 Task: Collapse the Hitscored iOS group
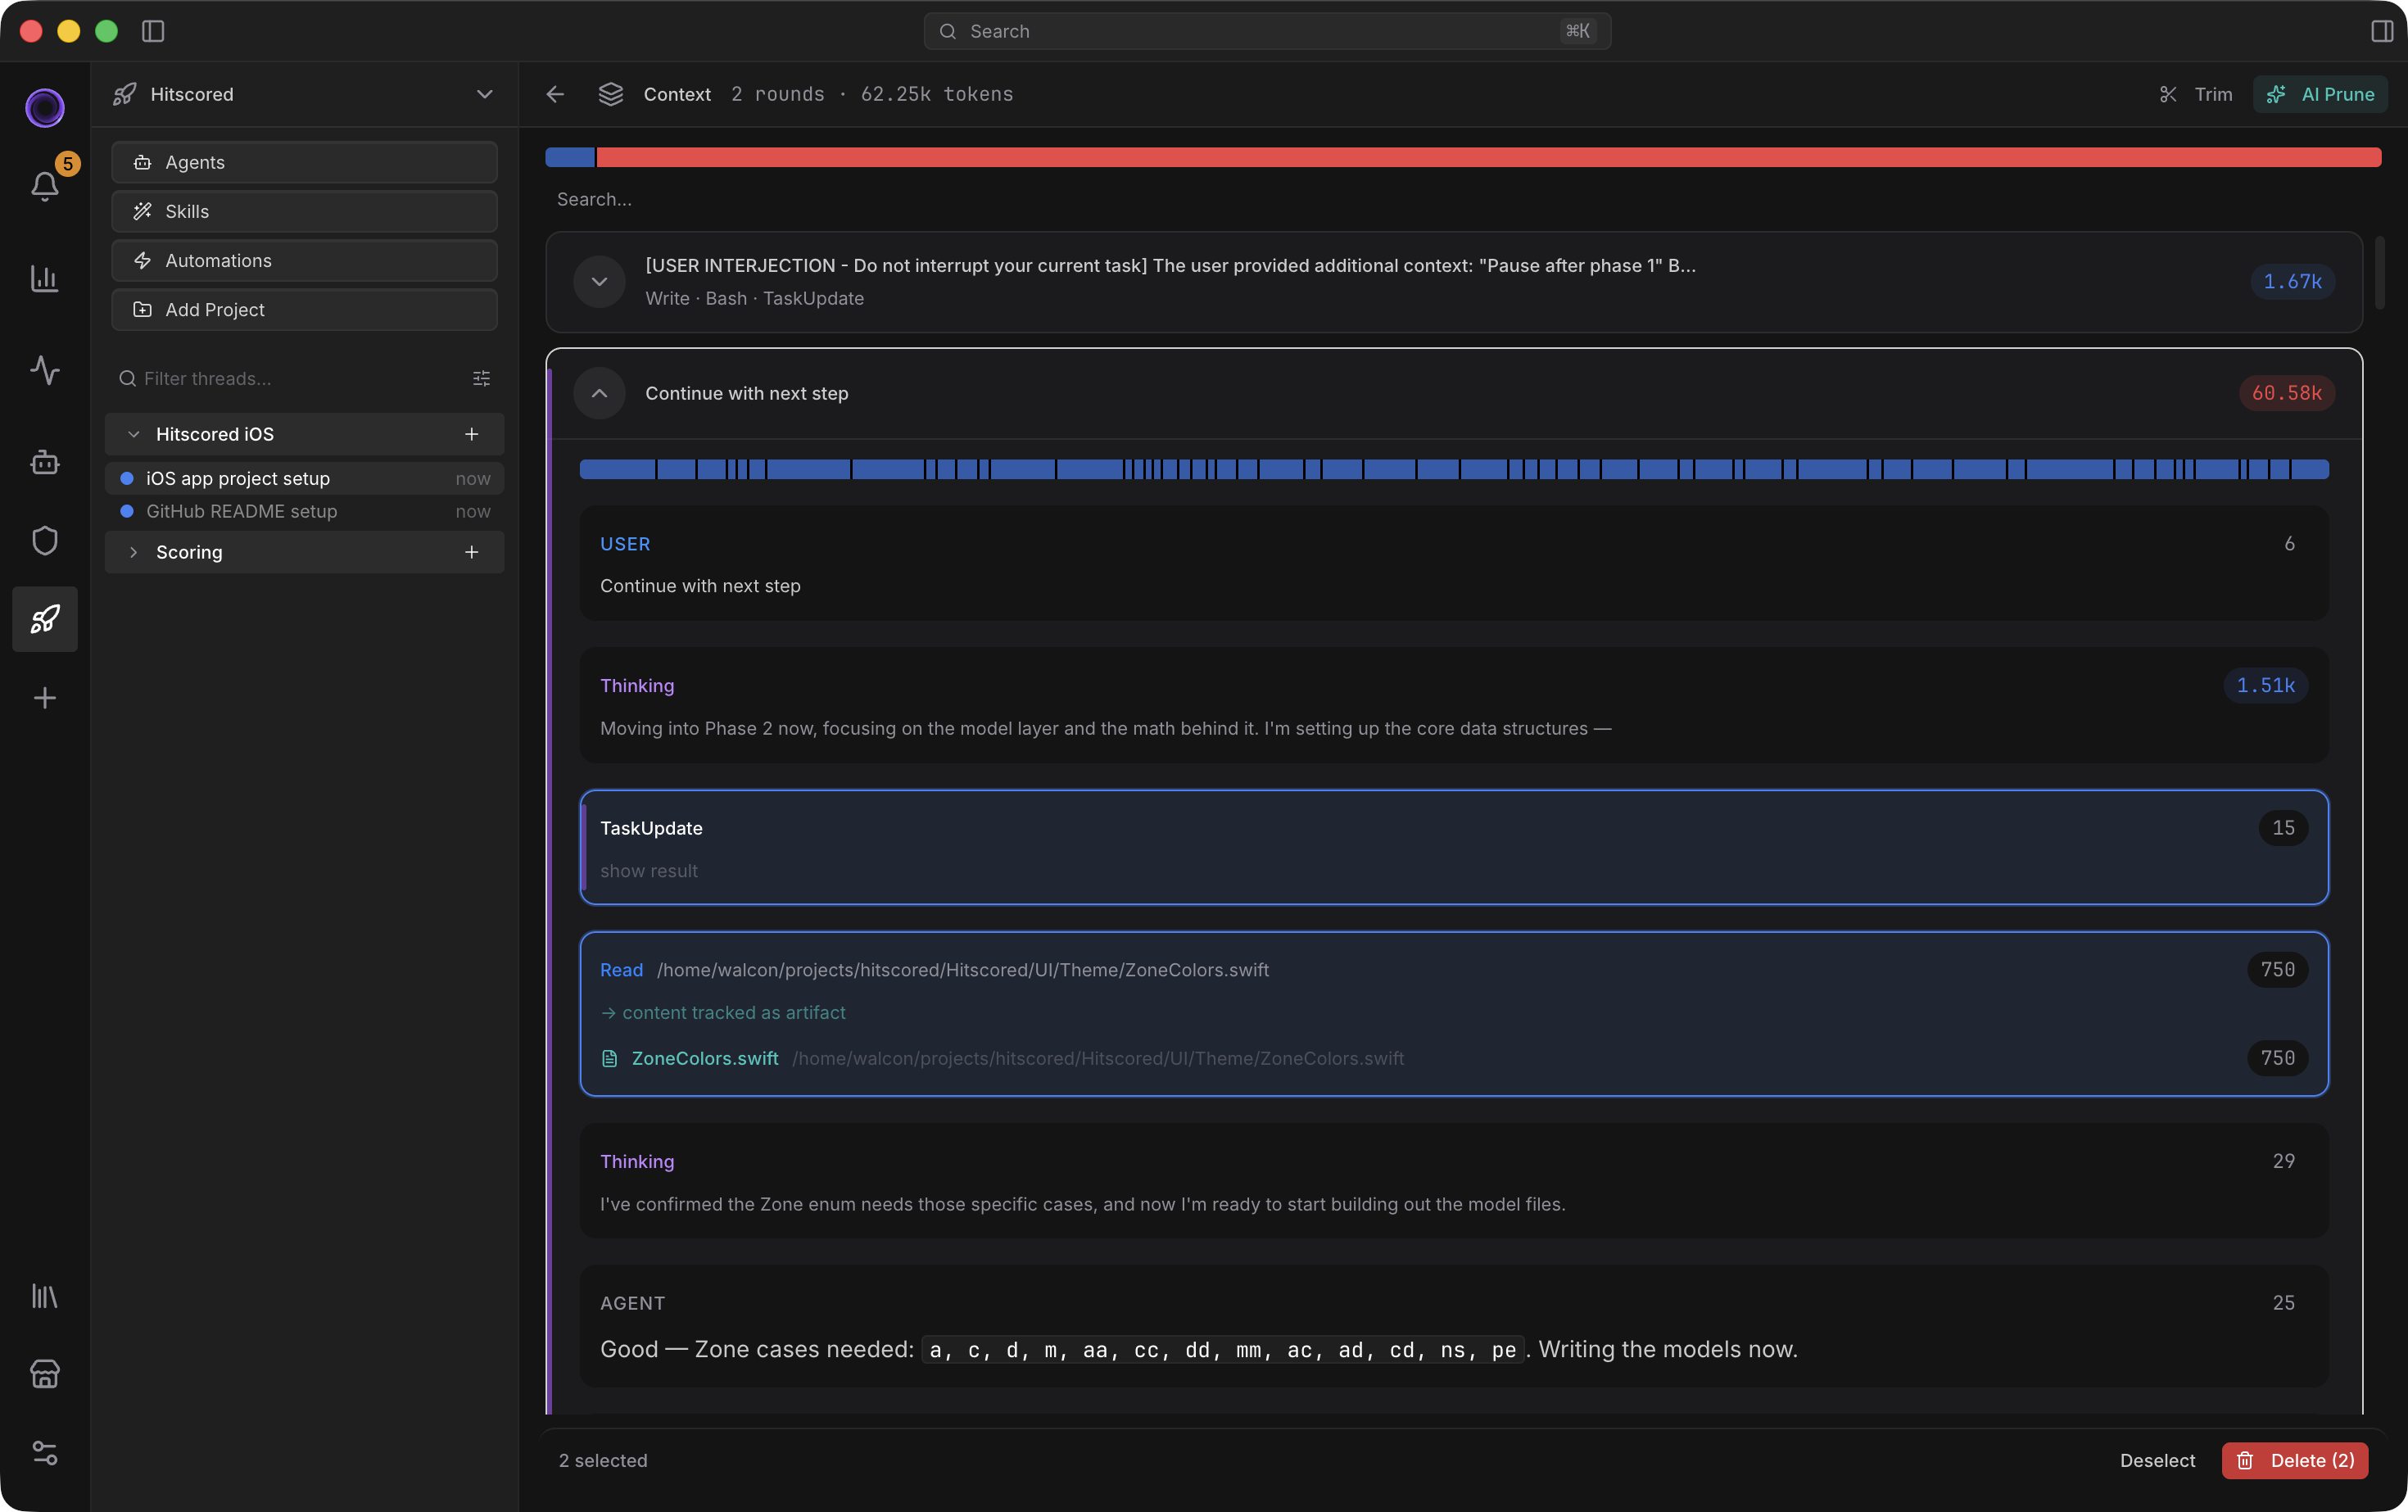pyautogui.click(x=134, y=434)
